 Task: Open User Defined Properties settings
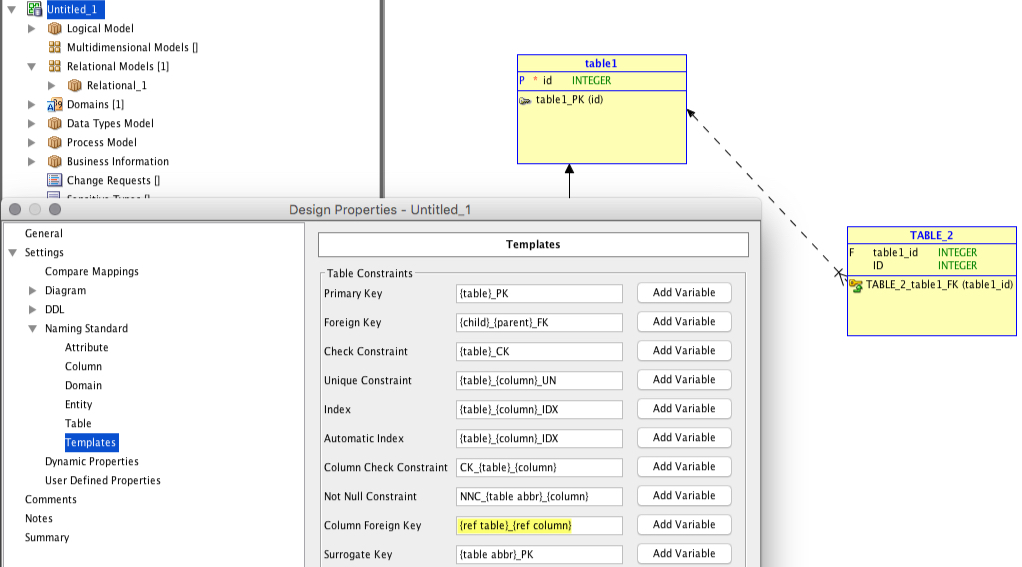point(103,480)
